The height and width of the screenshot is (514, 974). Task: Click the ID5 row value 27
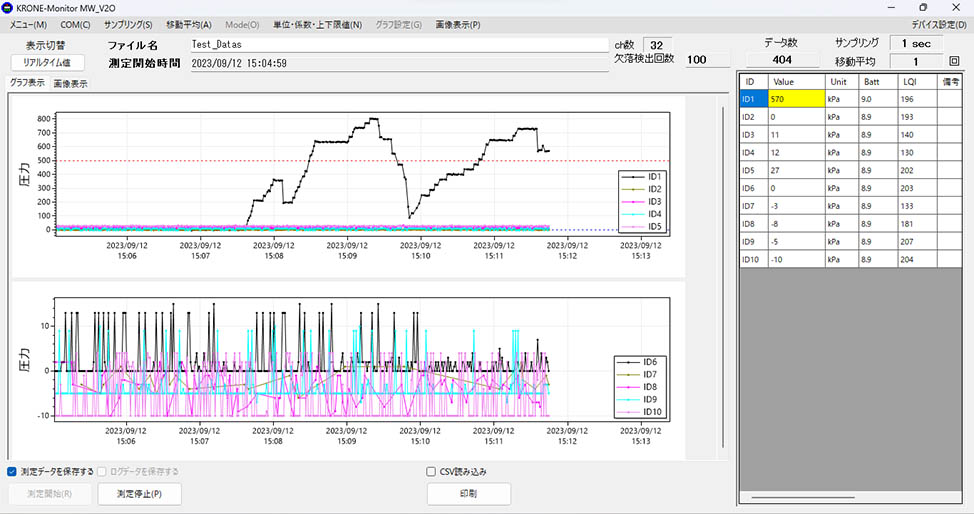(x=797, y=170)
